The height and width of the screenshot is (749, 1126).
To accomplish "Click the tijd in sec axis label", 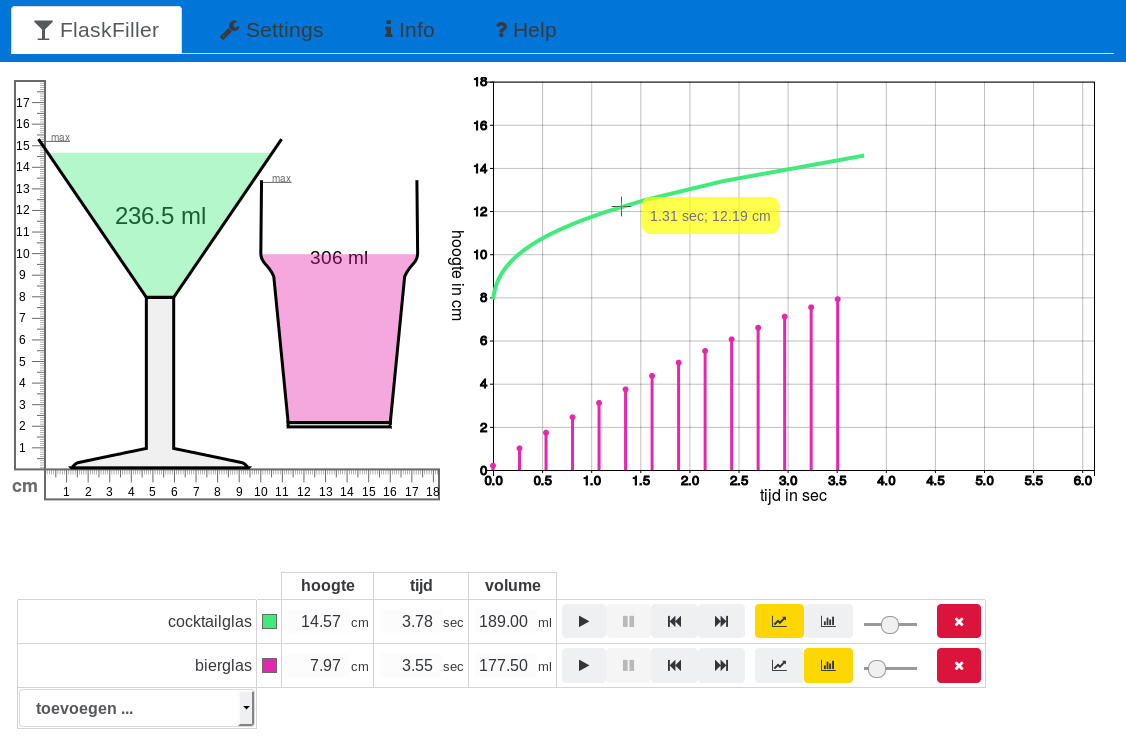I will click(x=793, y=496).
